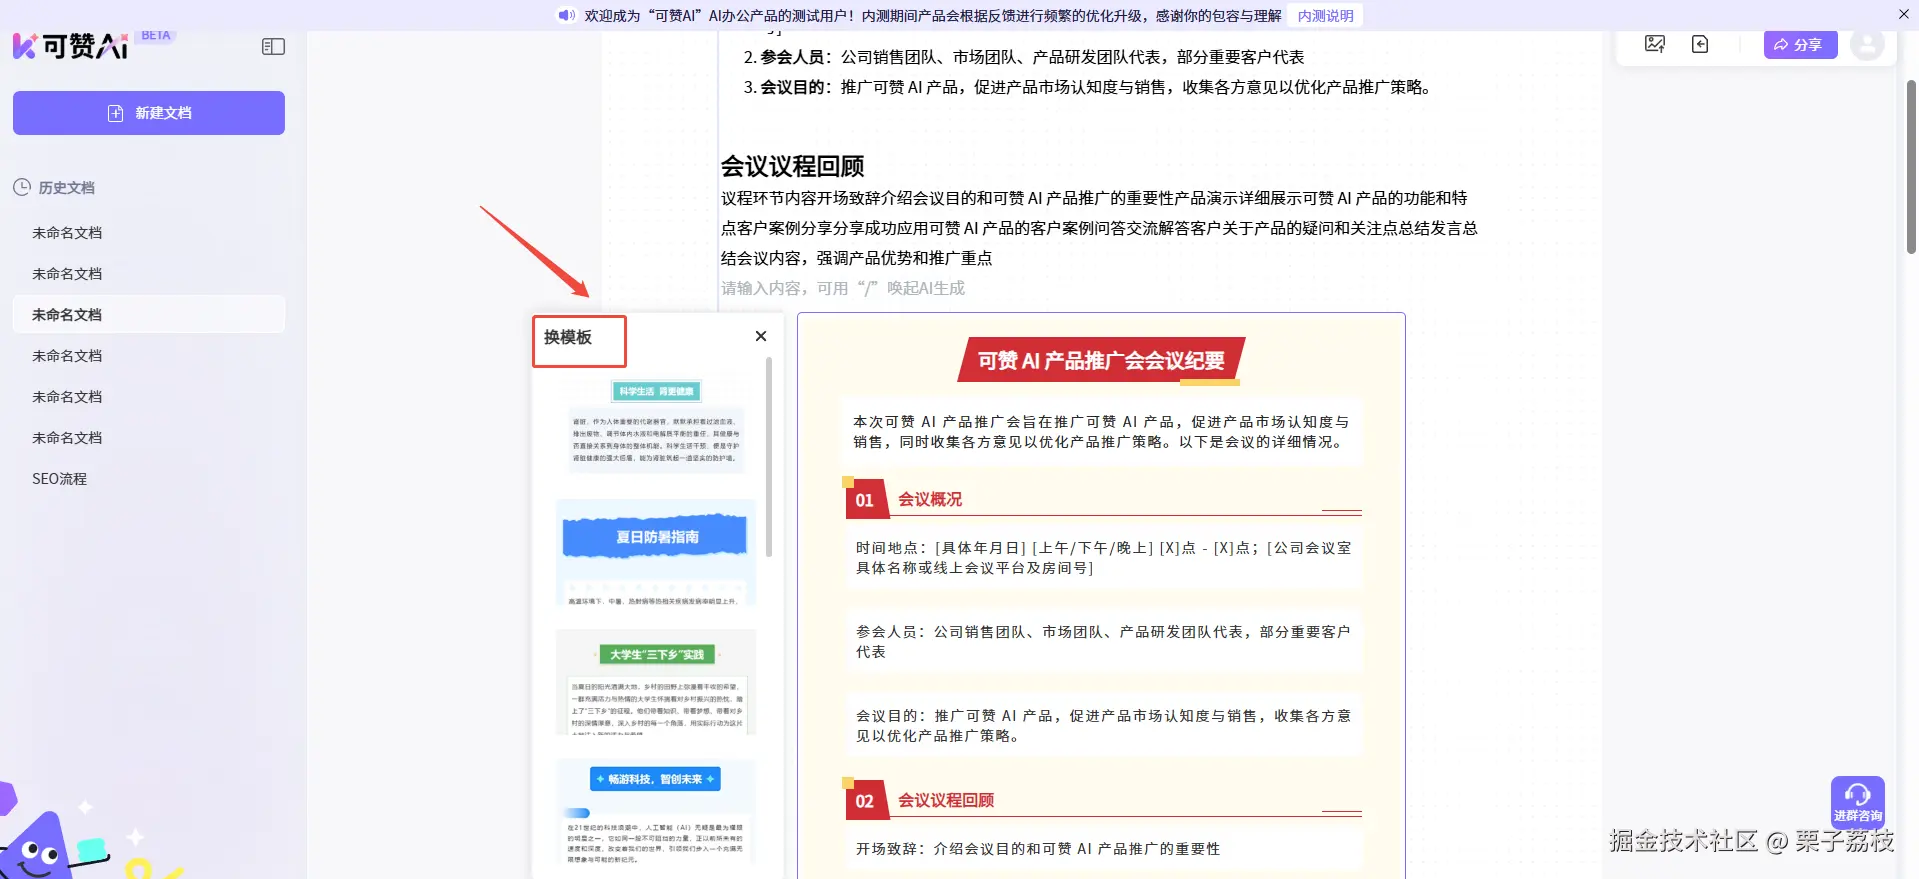The image size is (1919, 879).
Task: Click the 历史文档 clock icon
Action: 22,187
